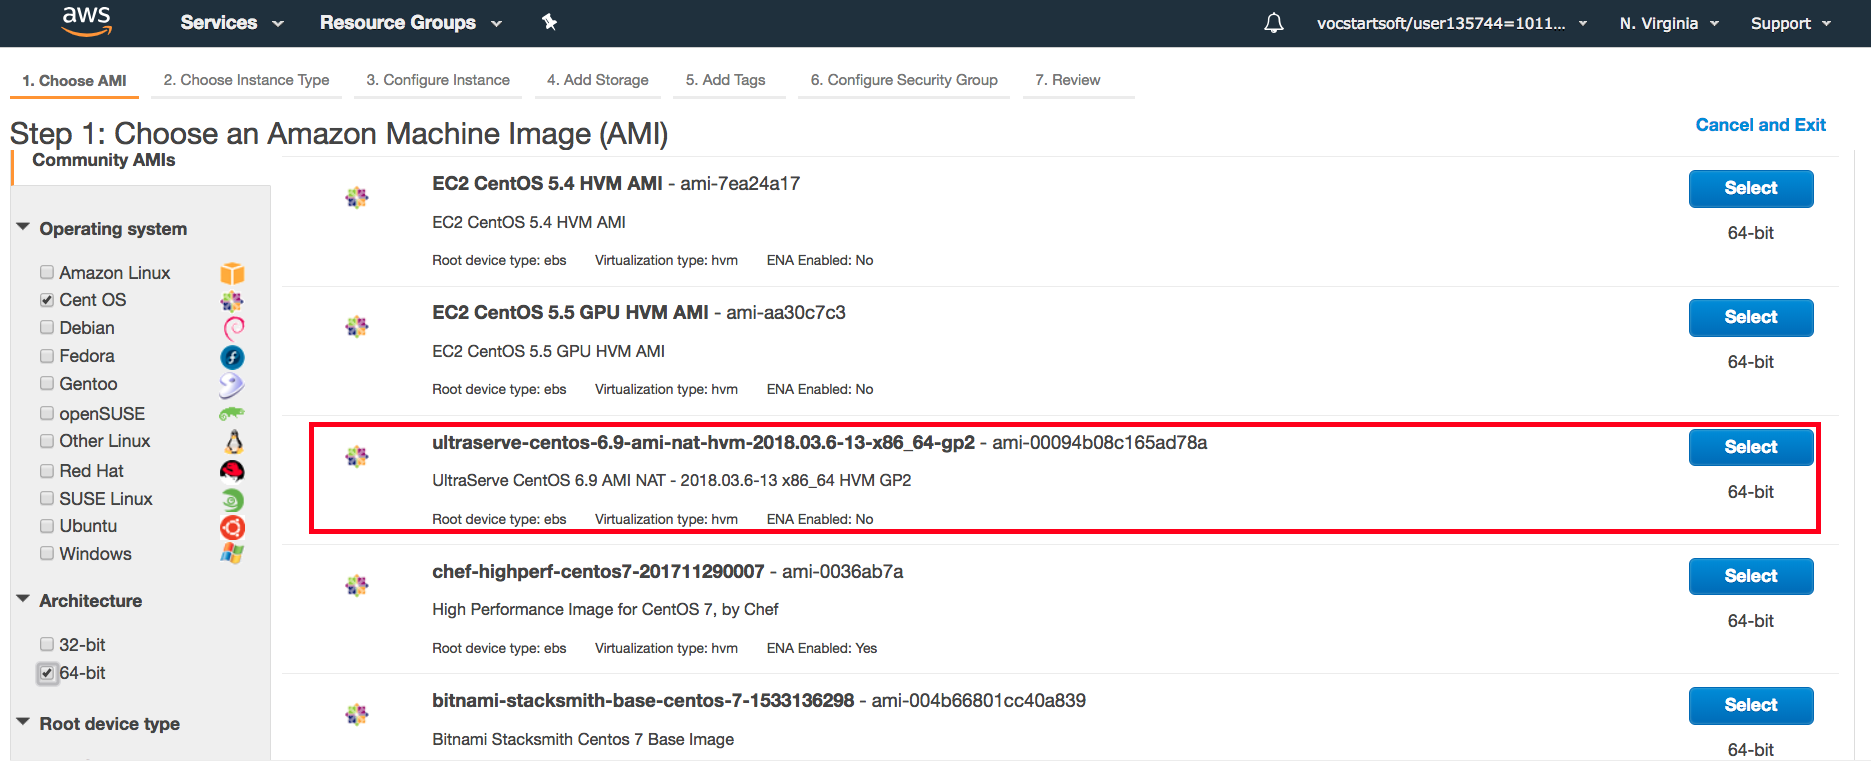The width and height of the screenshot is (1871, 771).
Task: Check the Debian filter
Action: pos(47,327)
